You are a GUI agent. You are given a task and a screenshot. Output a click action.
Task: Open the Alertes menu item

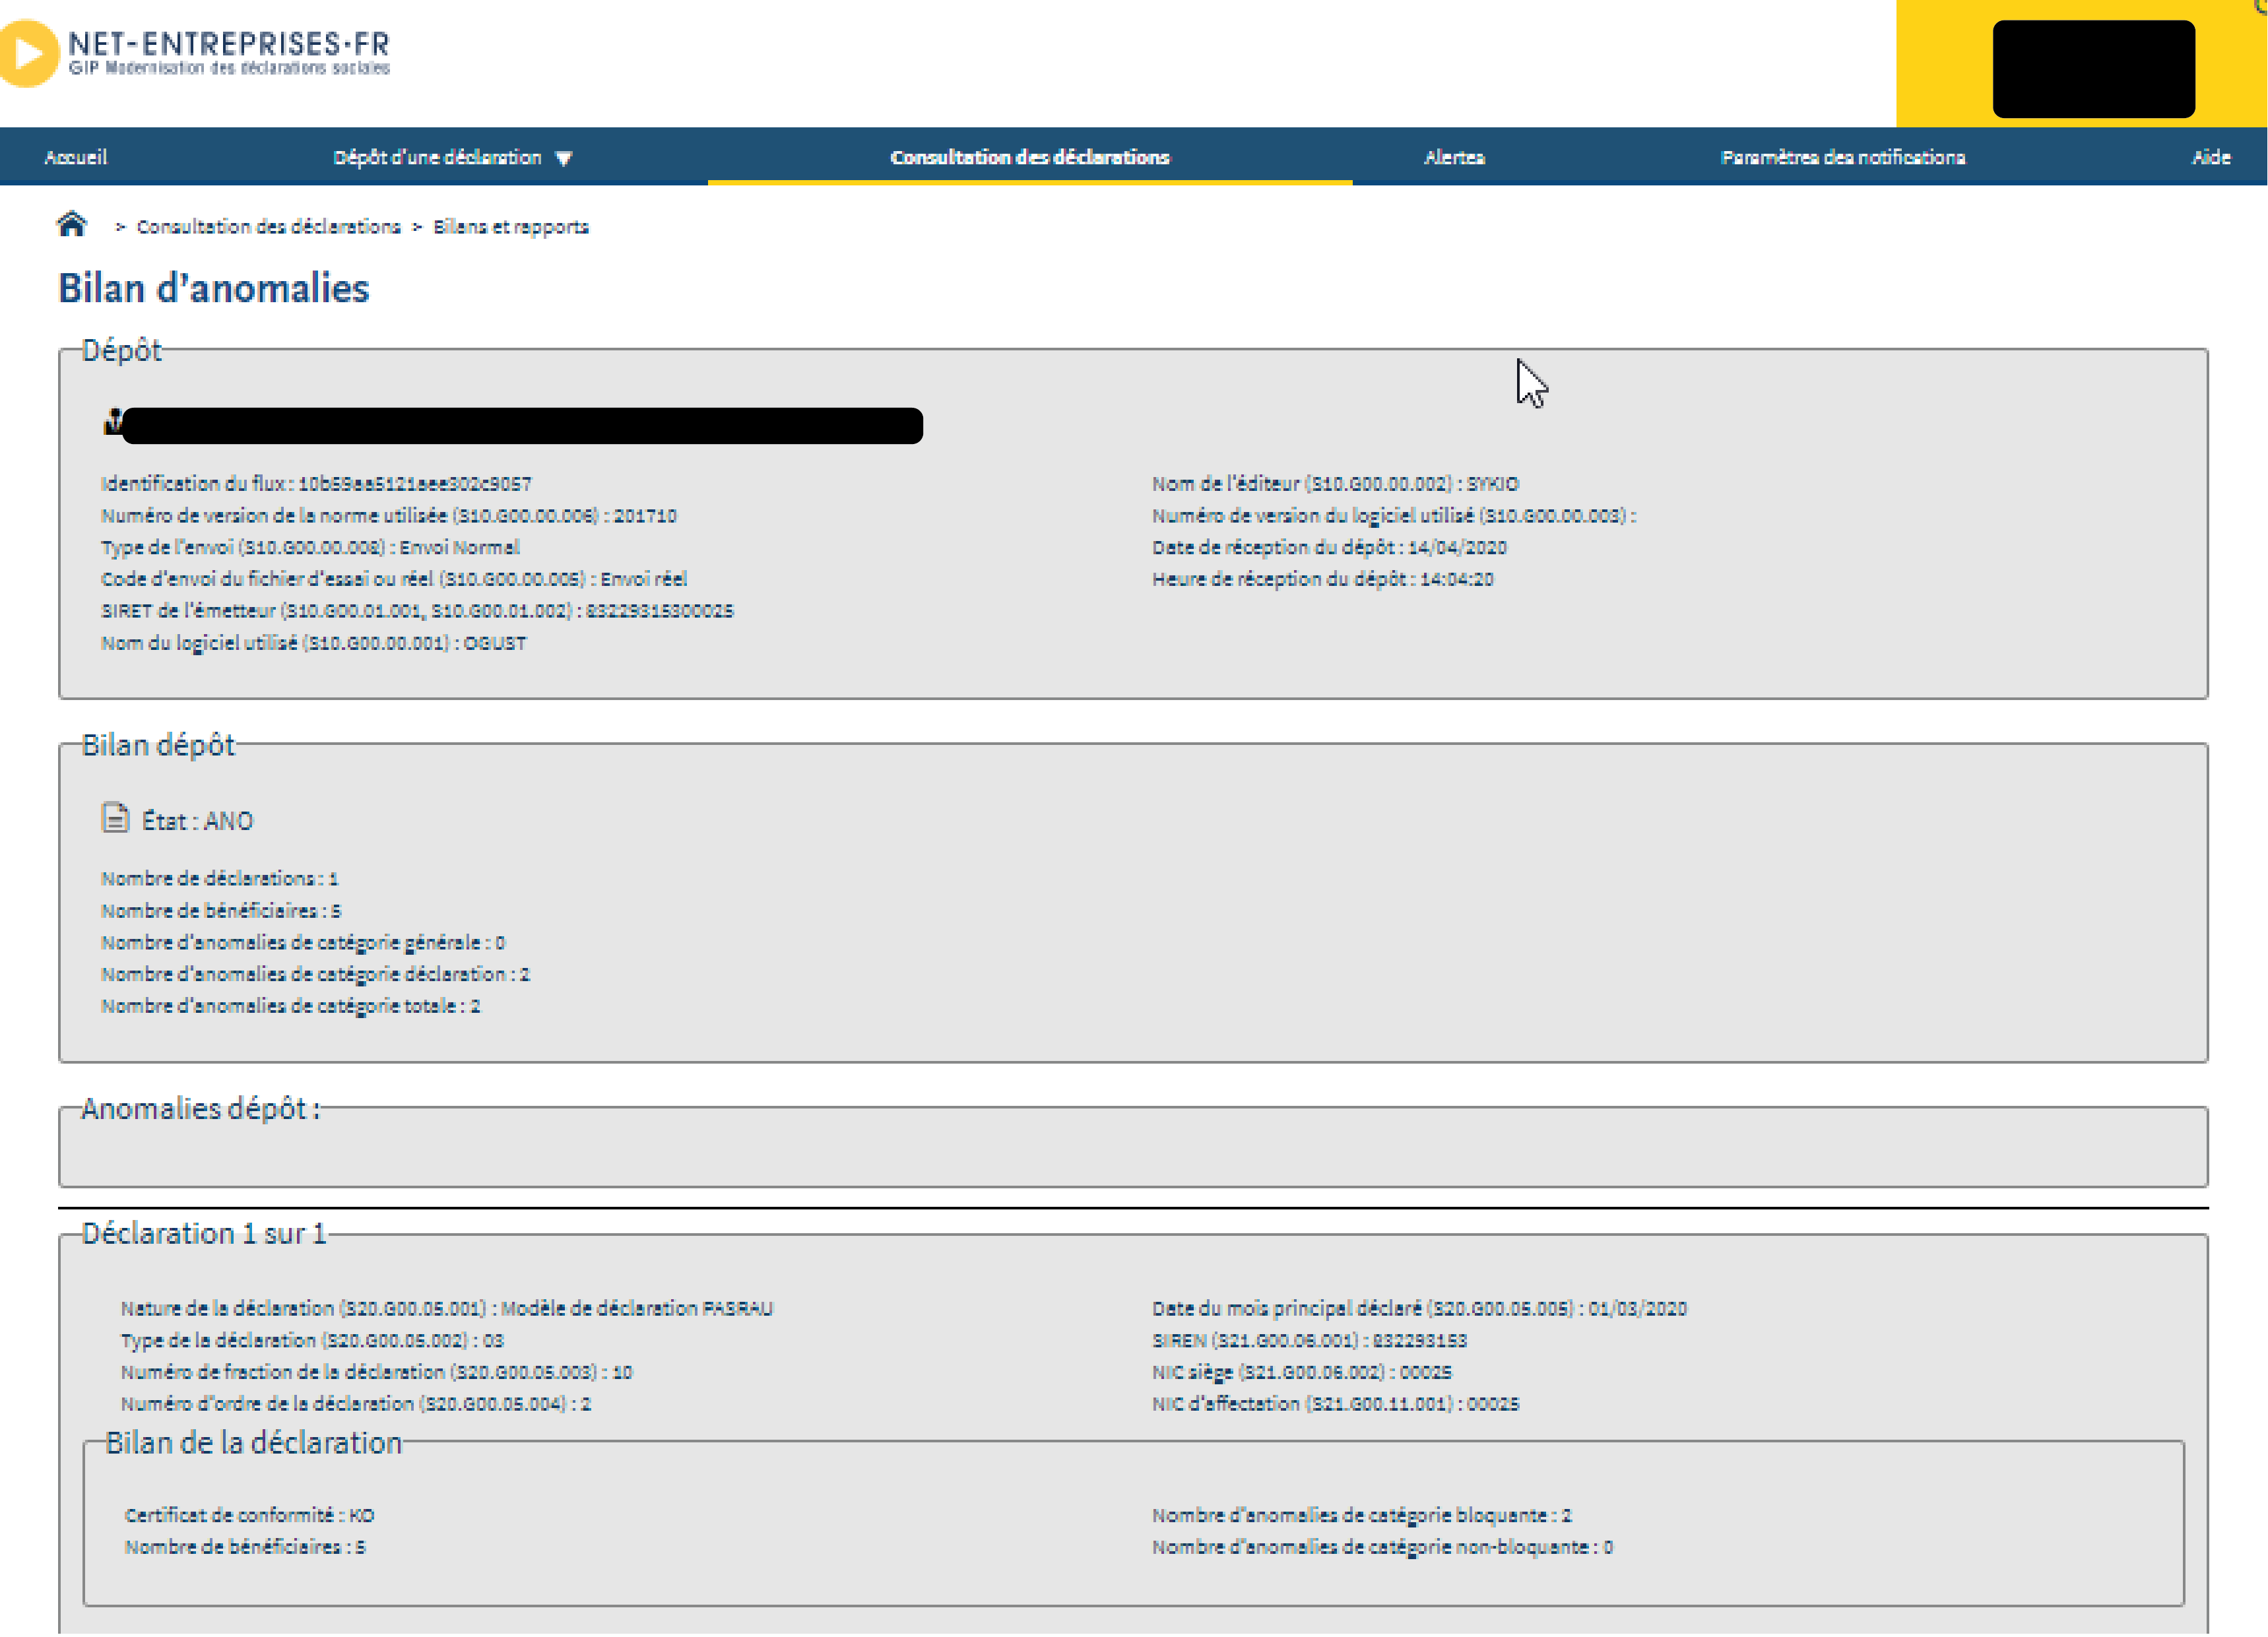[1454, 157]
